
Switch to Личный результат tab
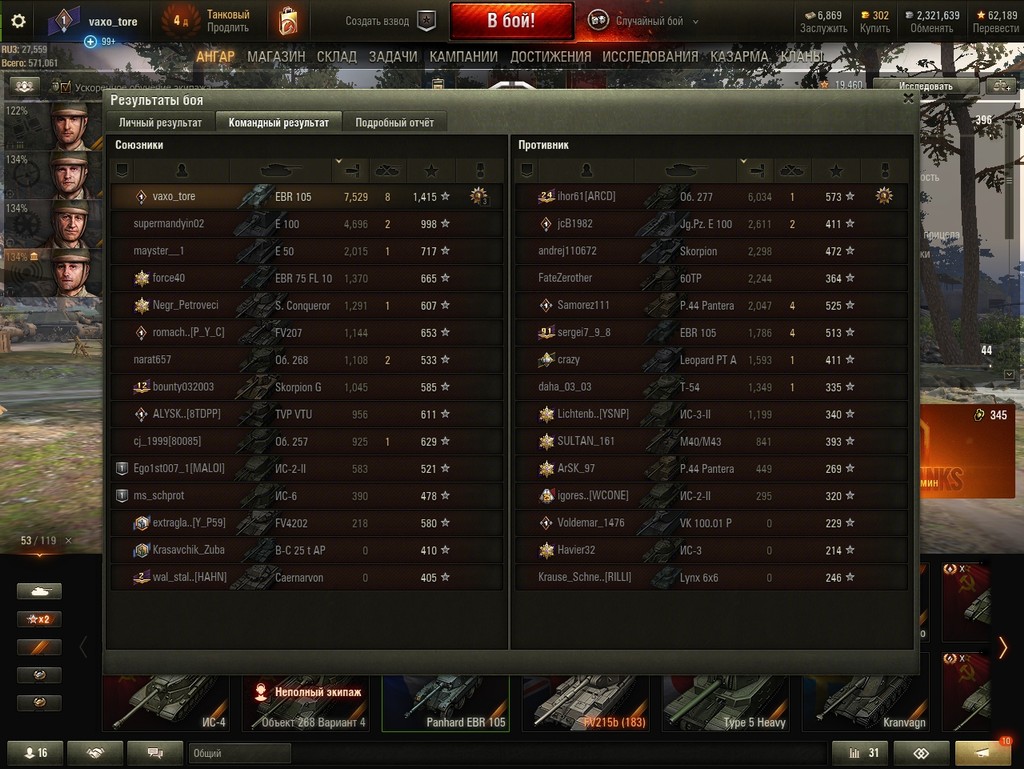click(161, 122)
